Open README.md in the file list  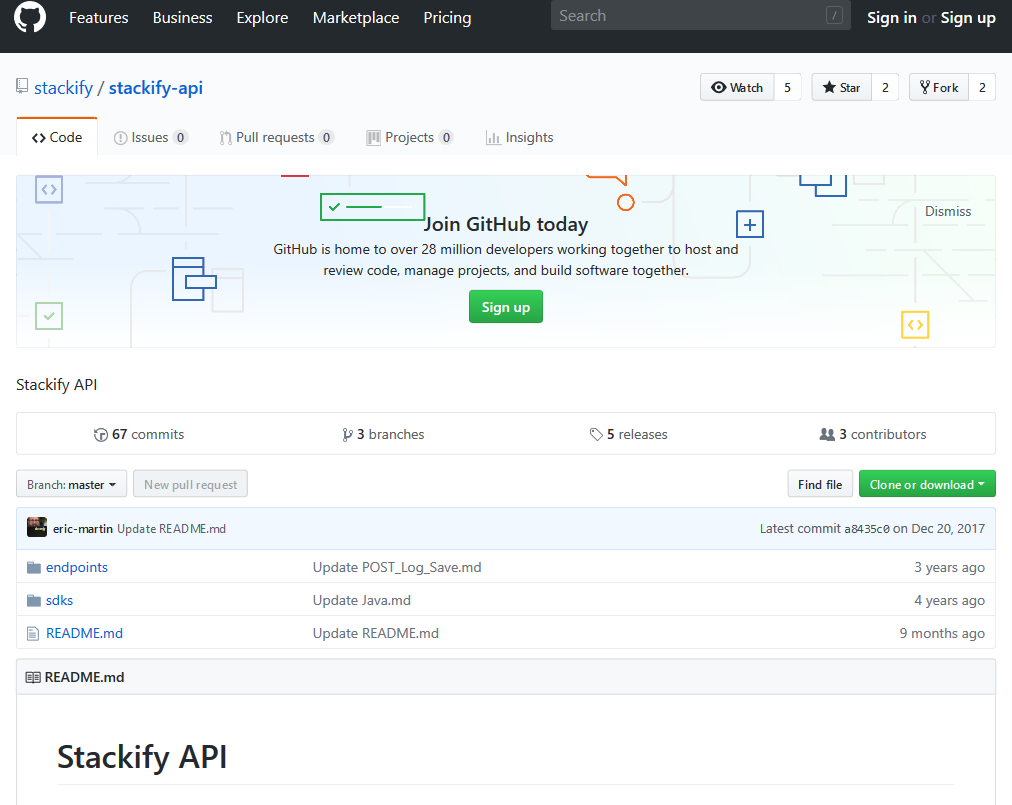pyautogui.click(x=85, y=633)
